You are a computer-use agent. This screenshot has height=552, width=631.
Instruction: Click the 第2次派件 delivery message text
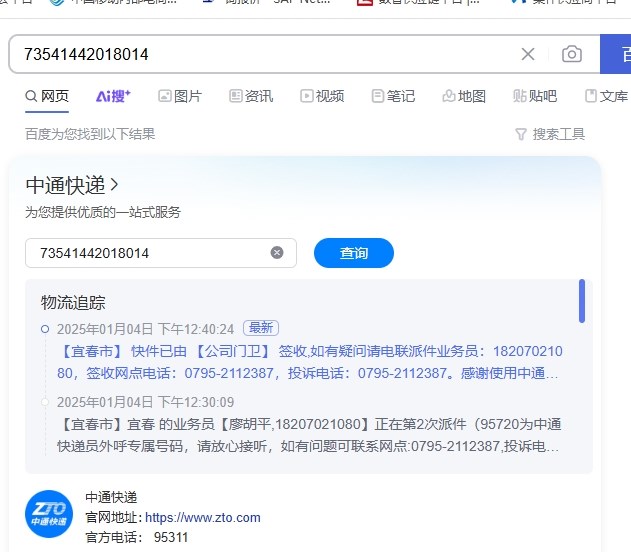(x=309, y=435)
